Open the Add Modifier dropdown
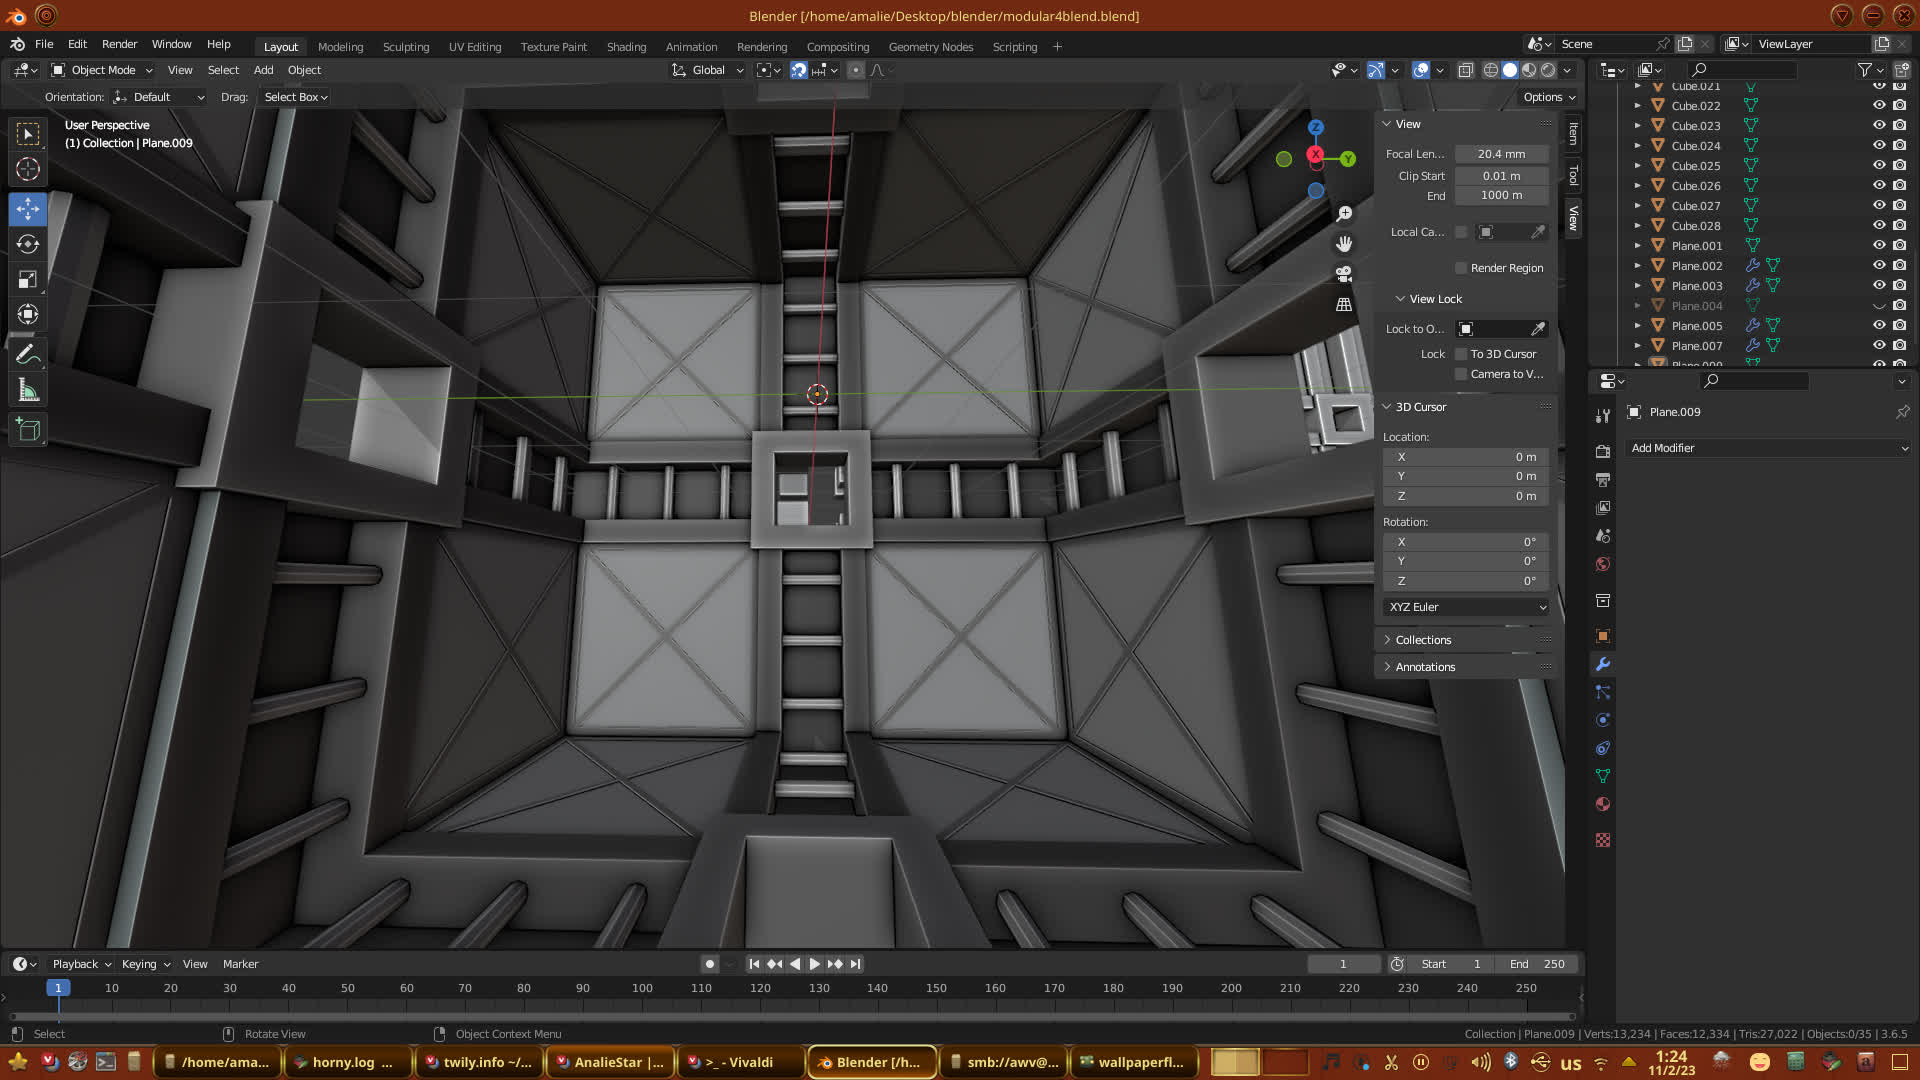The image size is (1920, 1080). click(1768, 448)
